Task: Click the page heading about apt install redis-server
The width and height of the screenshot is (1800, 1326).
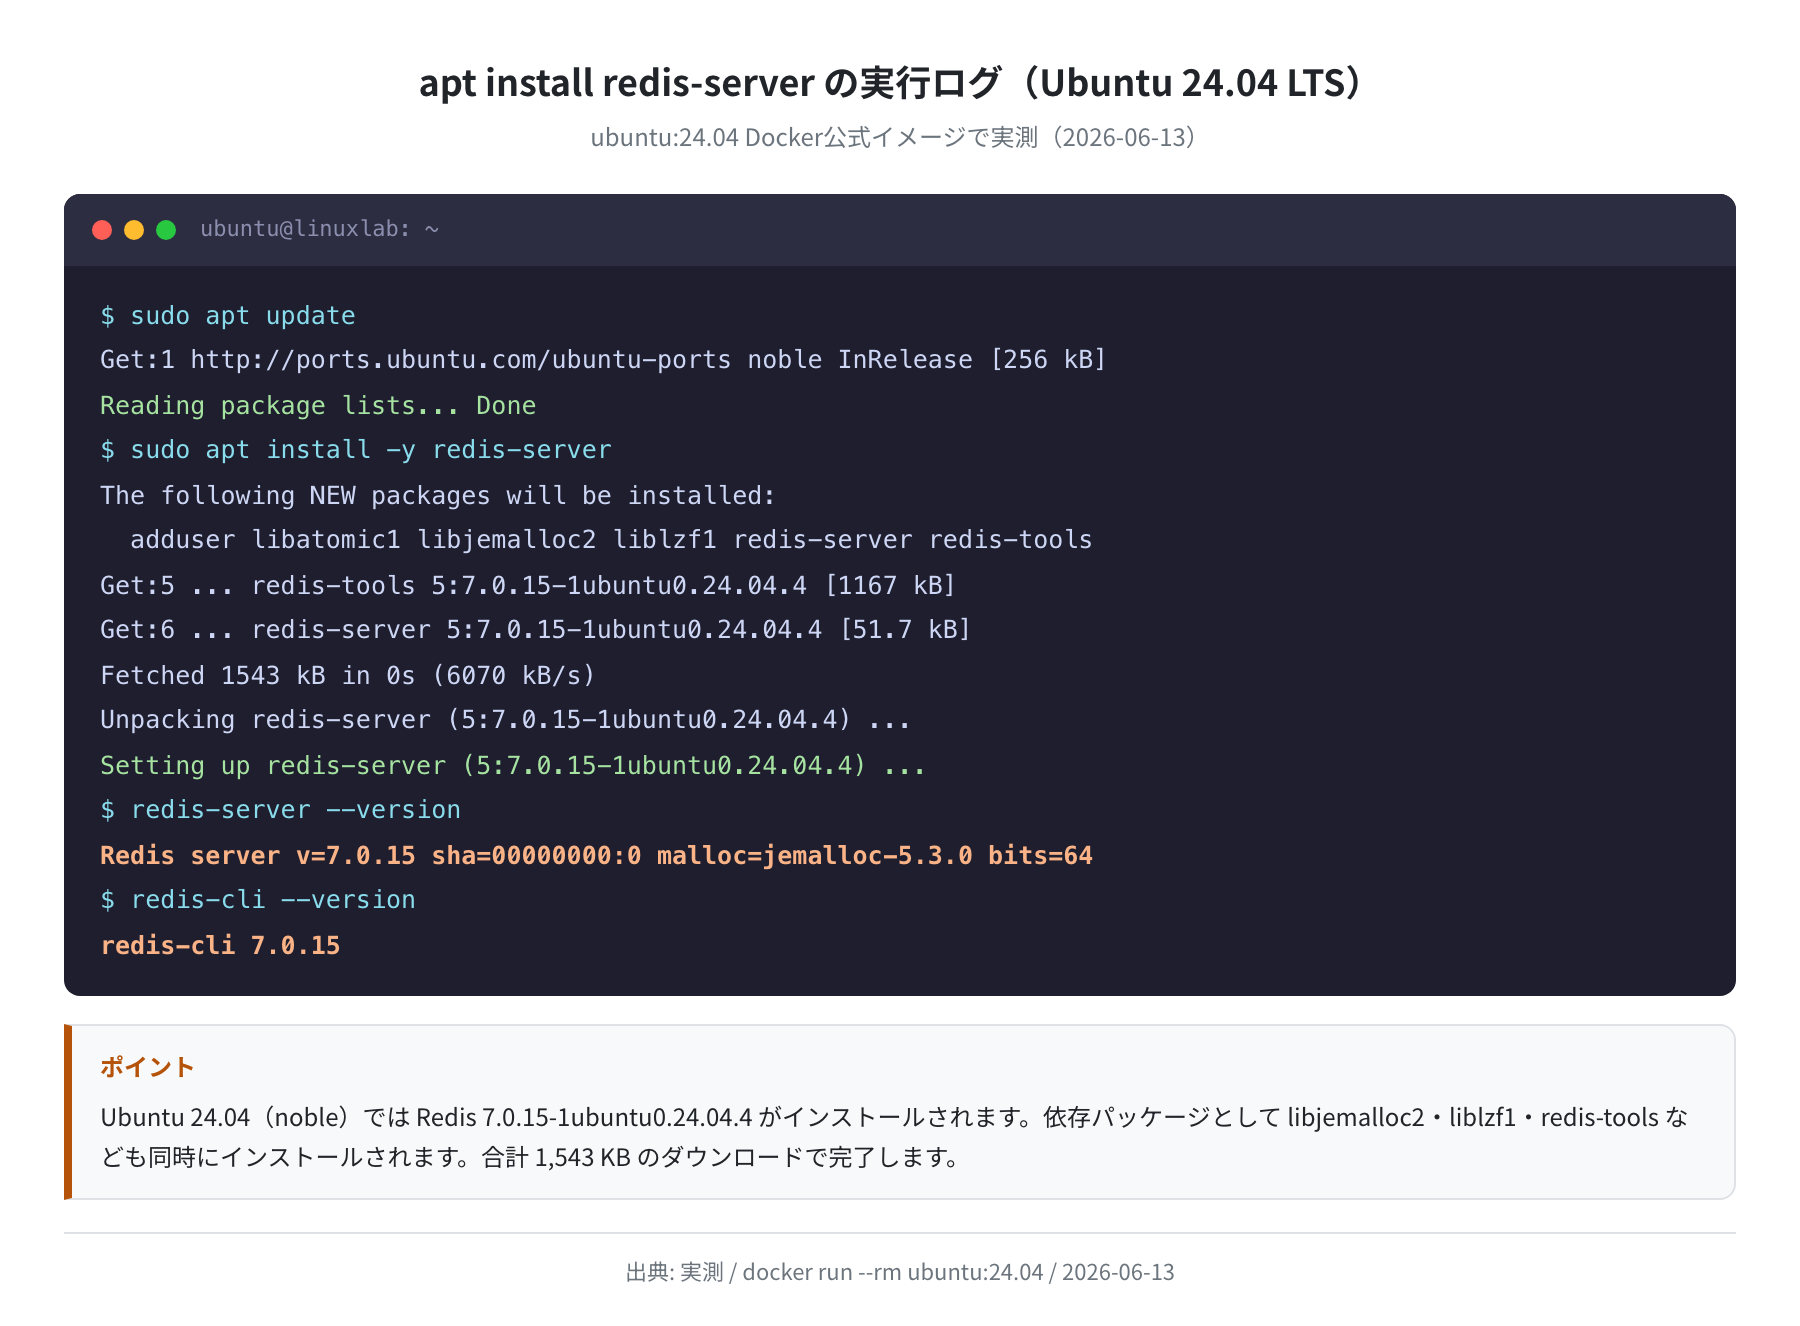Action: (x=890, y=83)
